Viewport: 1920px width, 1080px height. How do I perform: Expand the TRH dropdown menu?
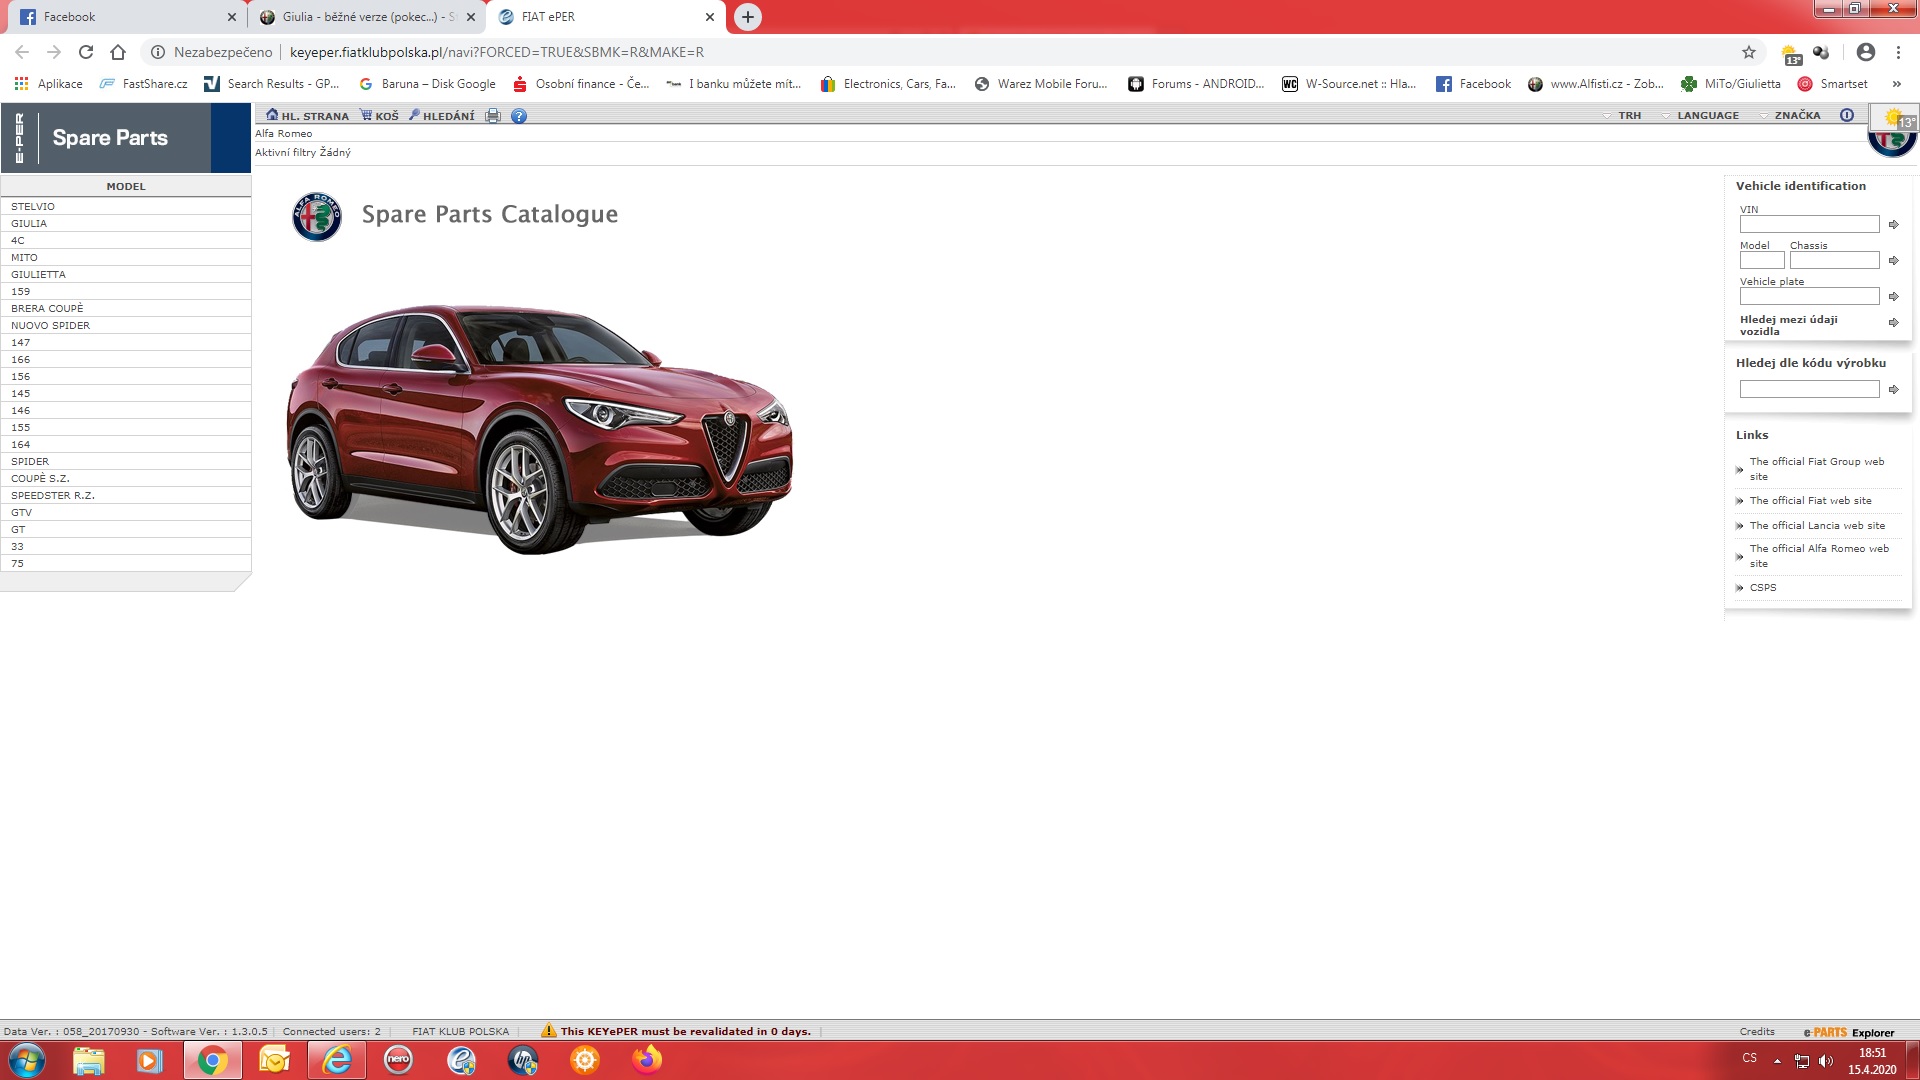tap(1627, 116)
